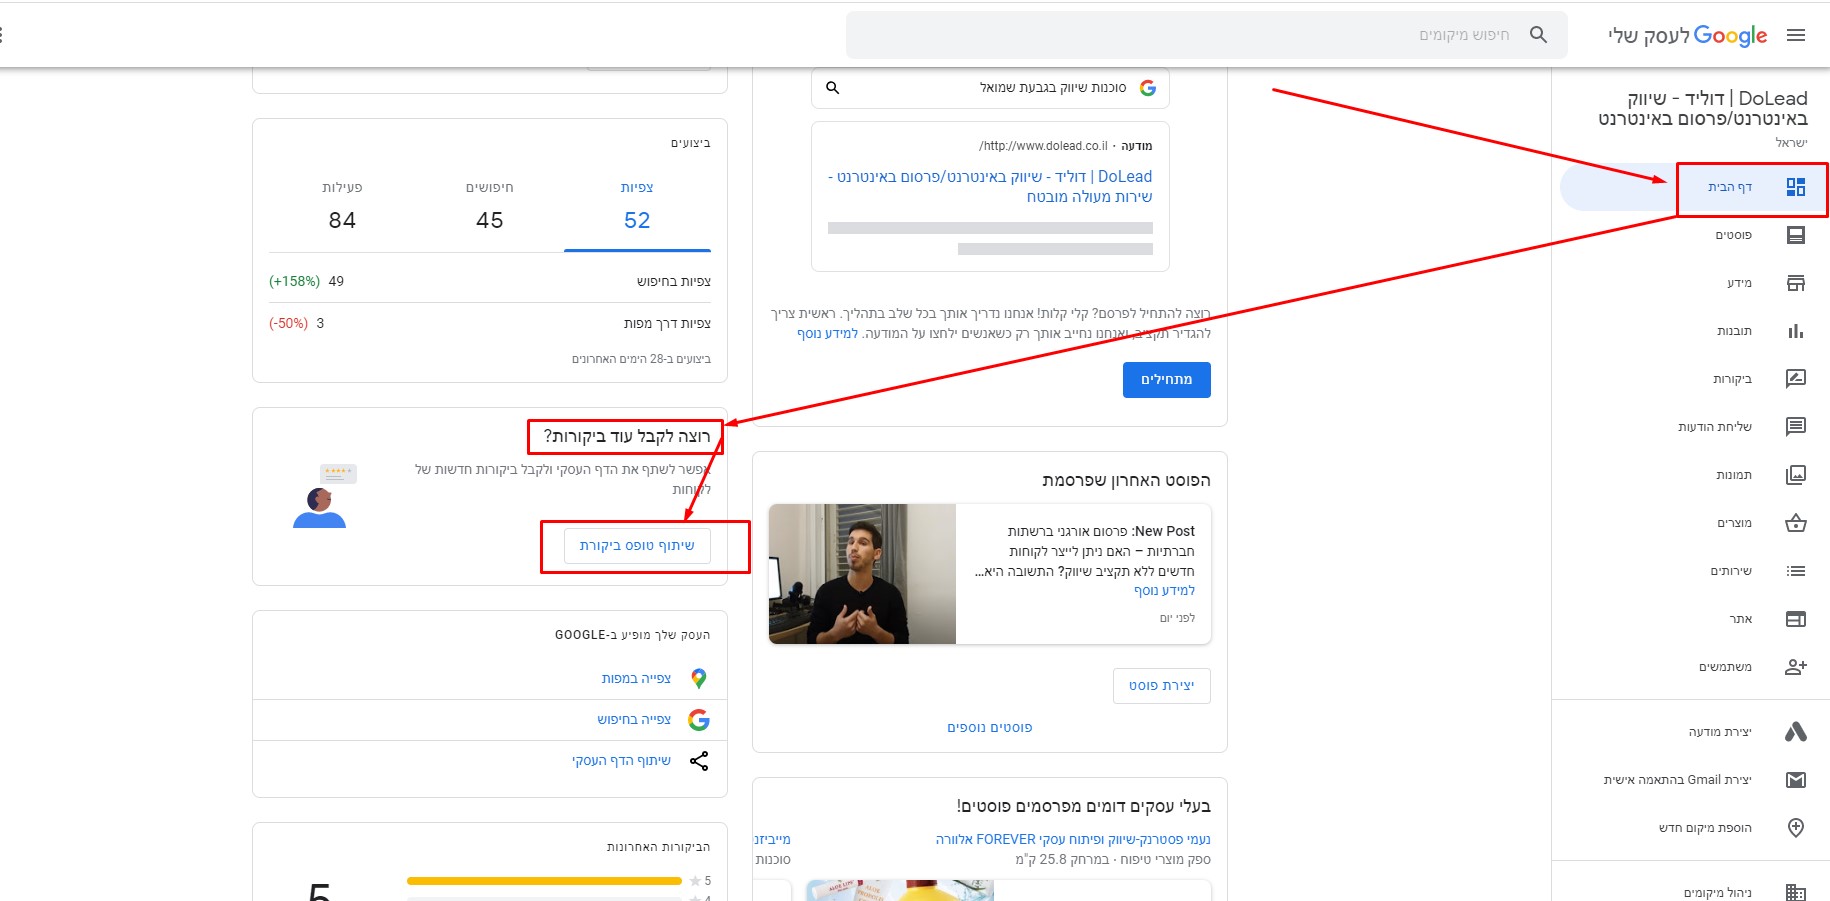The width and height of the screenshot is (1830, 901).
Task: Select the חיפושים performance tab
Action: [489, 209]
